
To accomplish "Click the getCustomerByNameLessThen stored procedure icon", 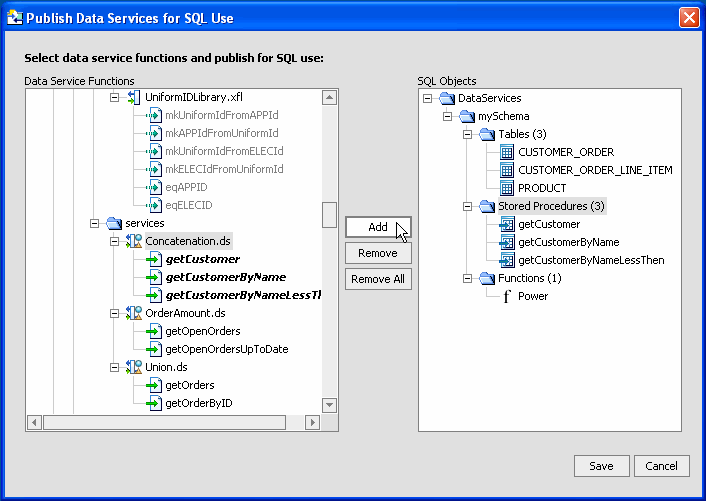I will pos(507,260).
